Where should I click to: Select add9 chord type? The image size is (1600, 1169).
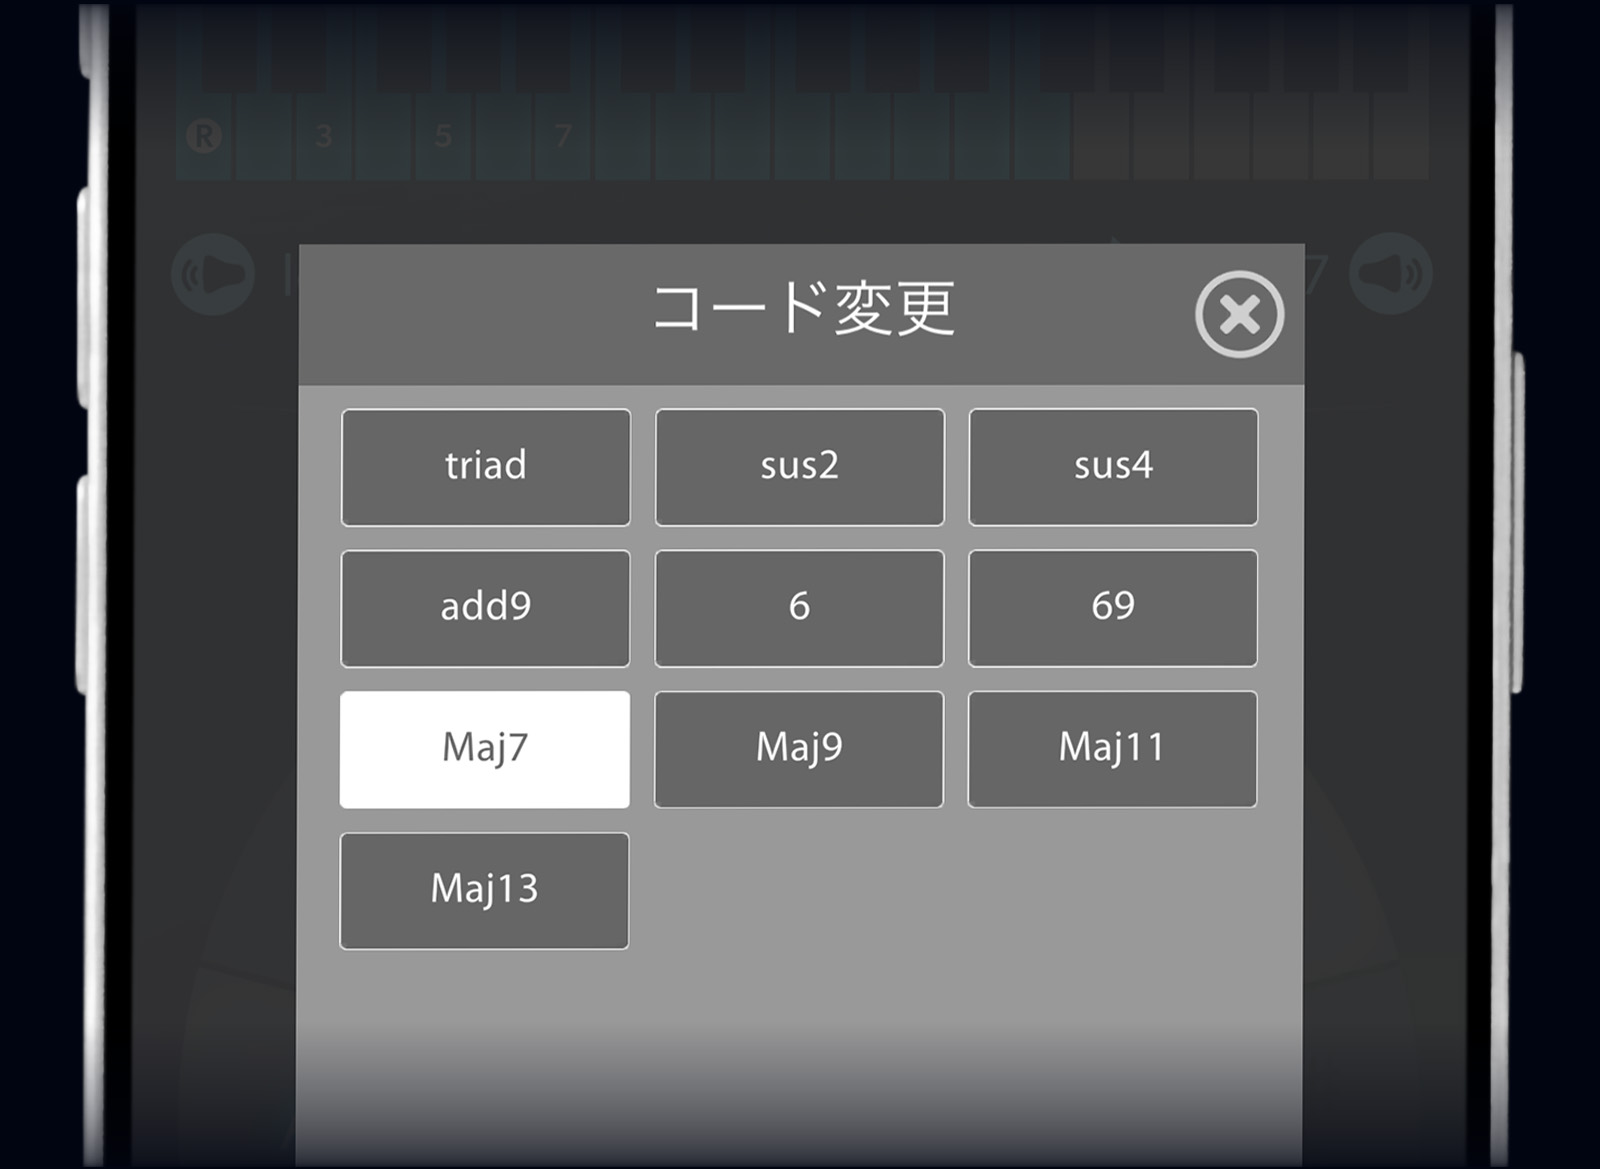click(485, 608)
